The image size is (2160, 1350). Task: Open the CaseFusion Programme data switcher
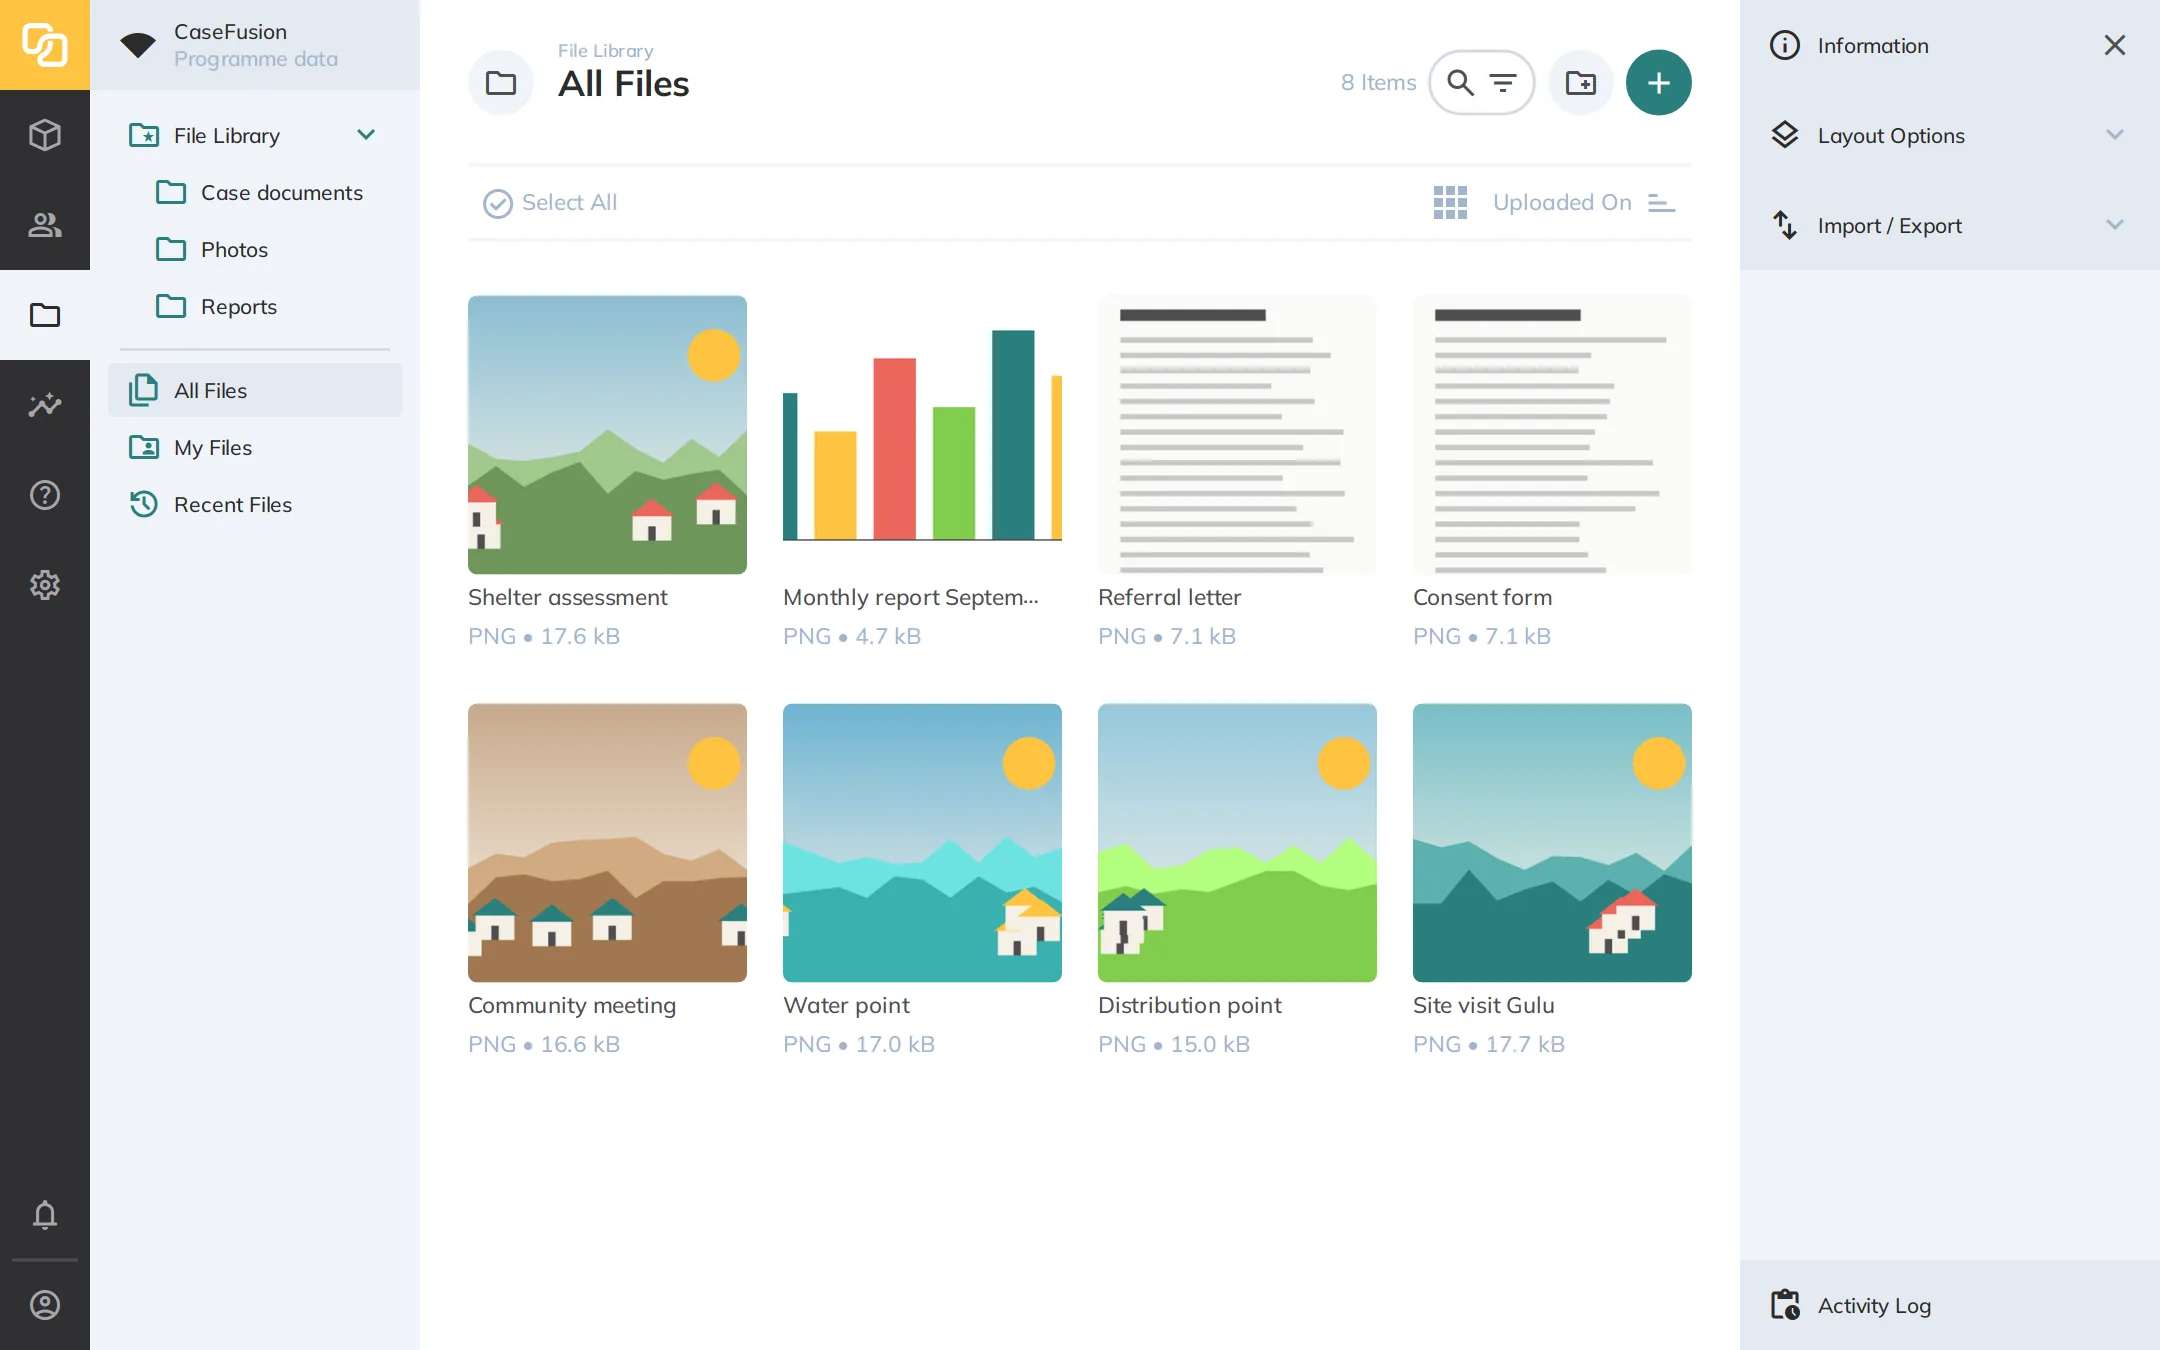tap(255, 45)
